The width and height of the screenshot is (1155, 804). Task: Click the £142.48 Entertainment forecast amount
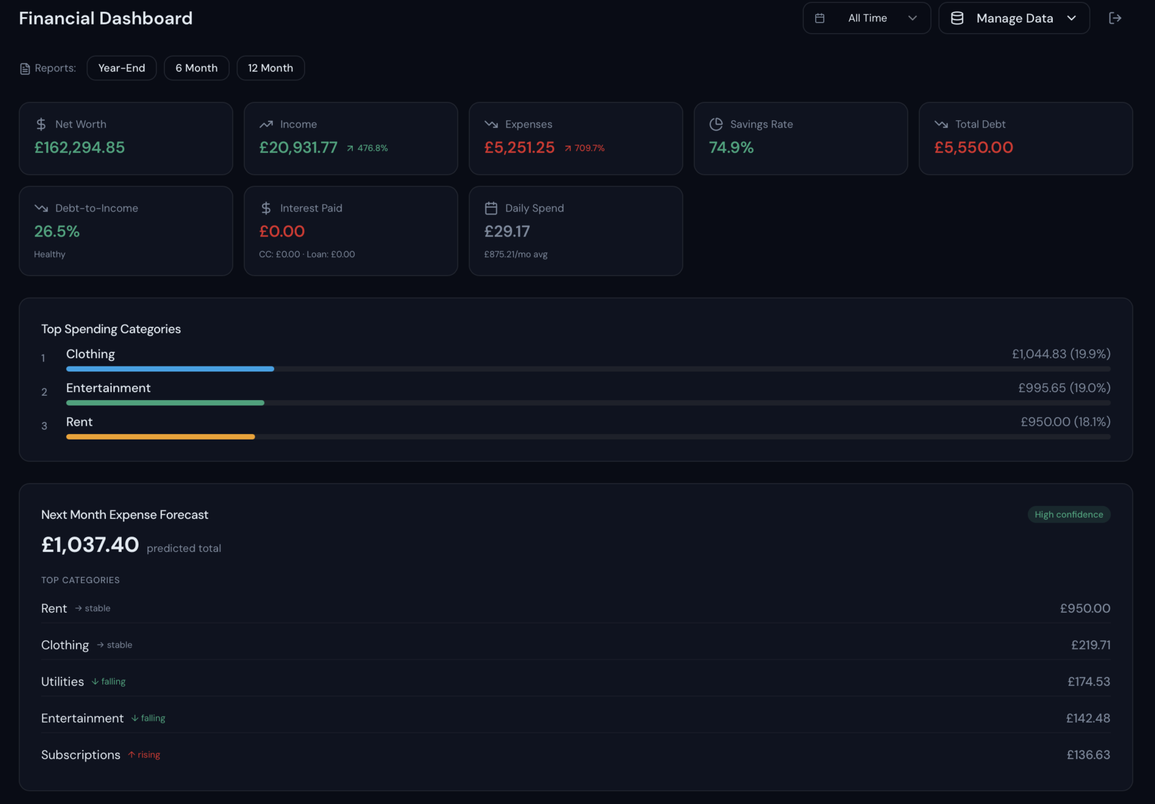click(1088, 718)
